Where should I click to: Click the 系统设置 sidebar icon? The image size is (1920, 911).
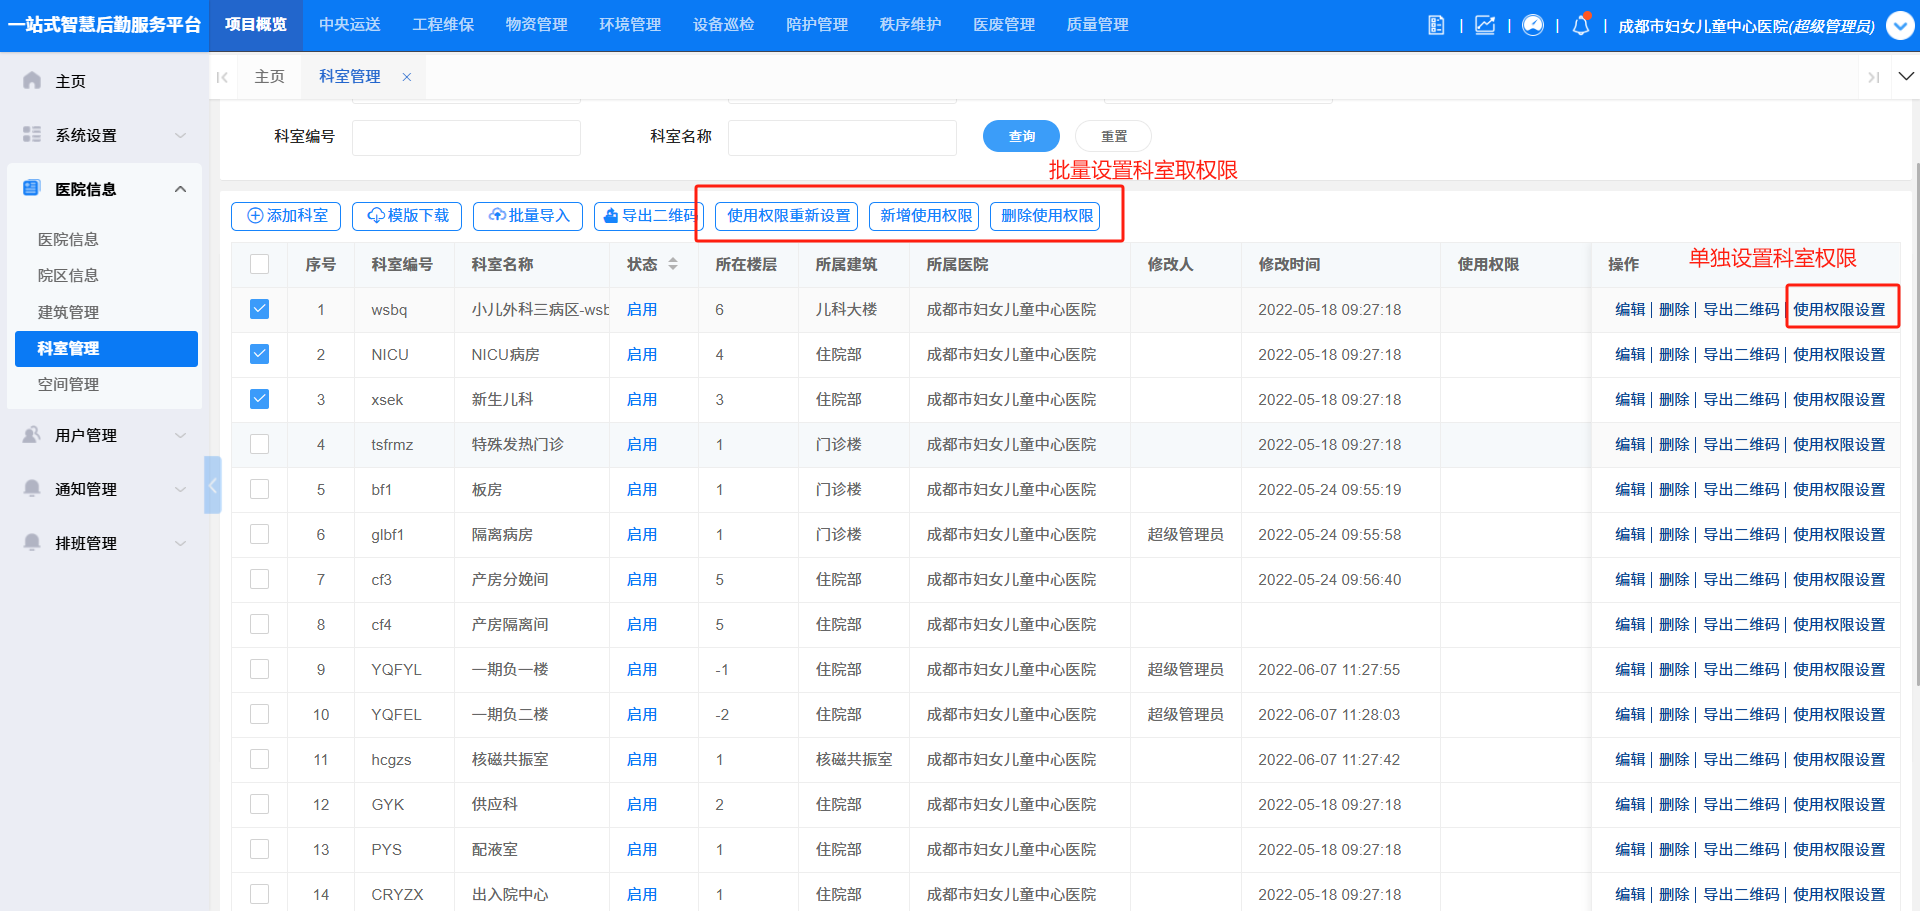click(32, 134)
